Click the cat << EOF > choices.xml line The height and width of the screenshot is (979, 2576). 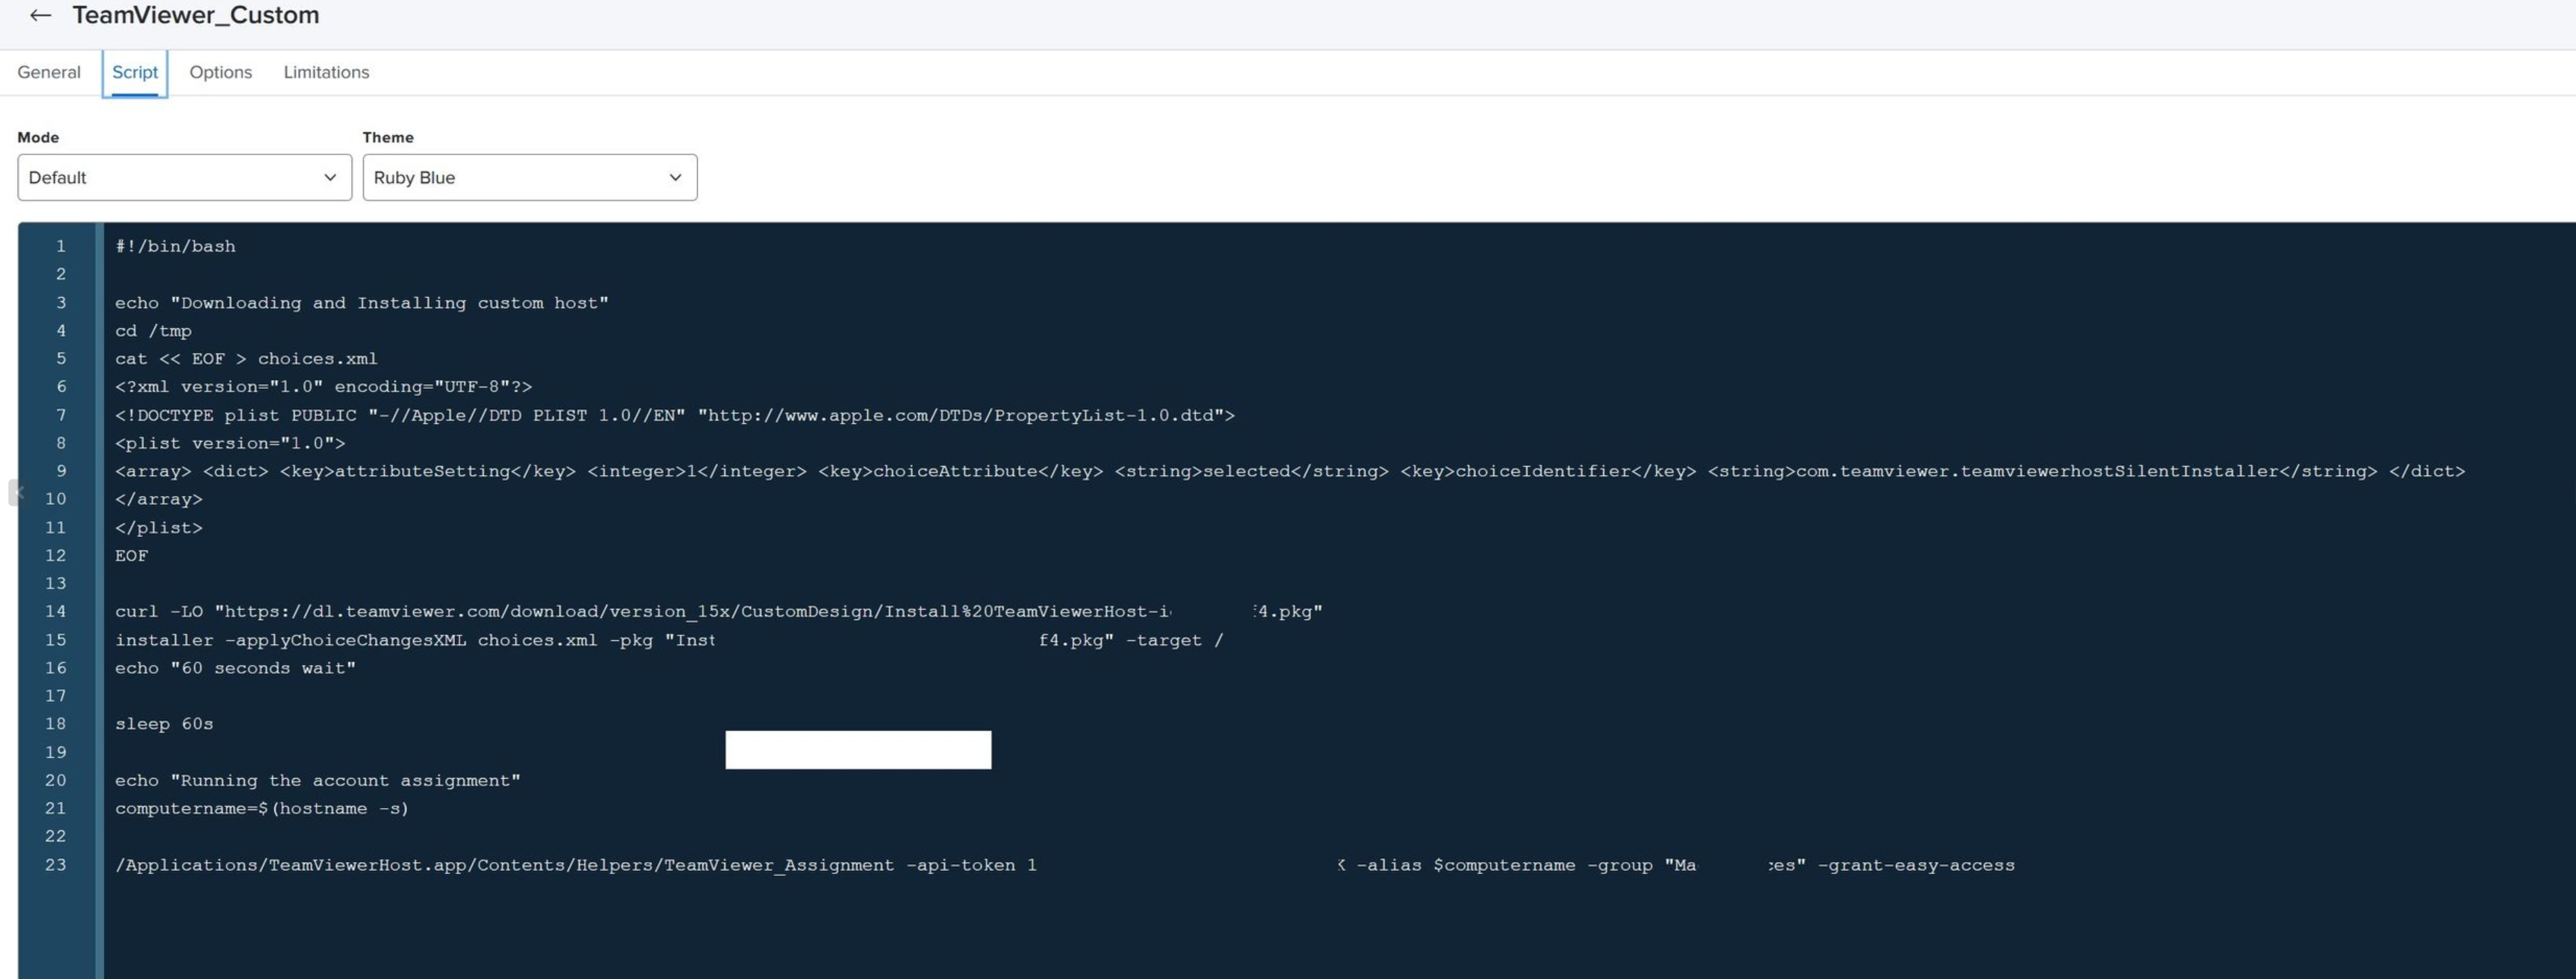(246, 358)
